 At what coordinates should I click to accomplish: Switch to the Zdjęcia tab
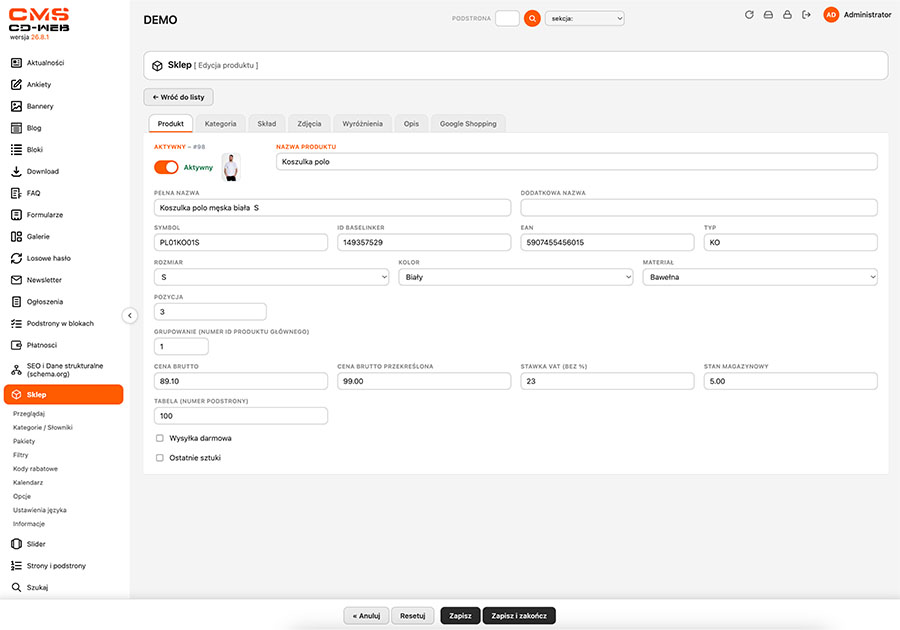(x=309, y=123)
